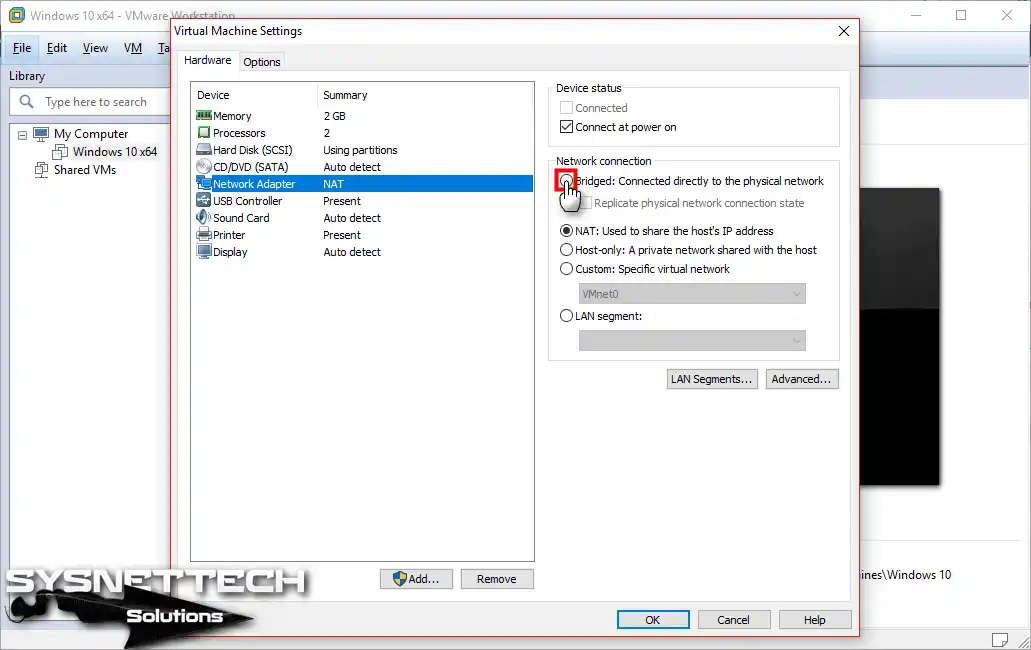
Task: Close the Virtual Machine Settings dialog
Action: (844, 31)
